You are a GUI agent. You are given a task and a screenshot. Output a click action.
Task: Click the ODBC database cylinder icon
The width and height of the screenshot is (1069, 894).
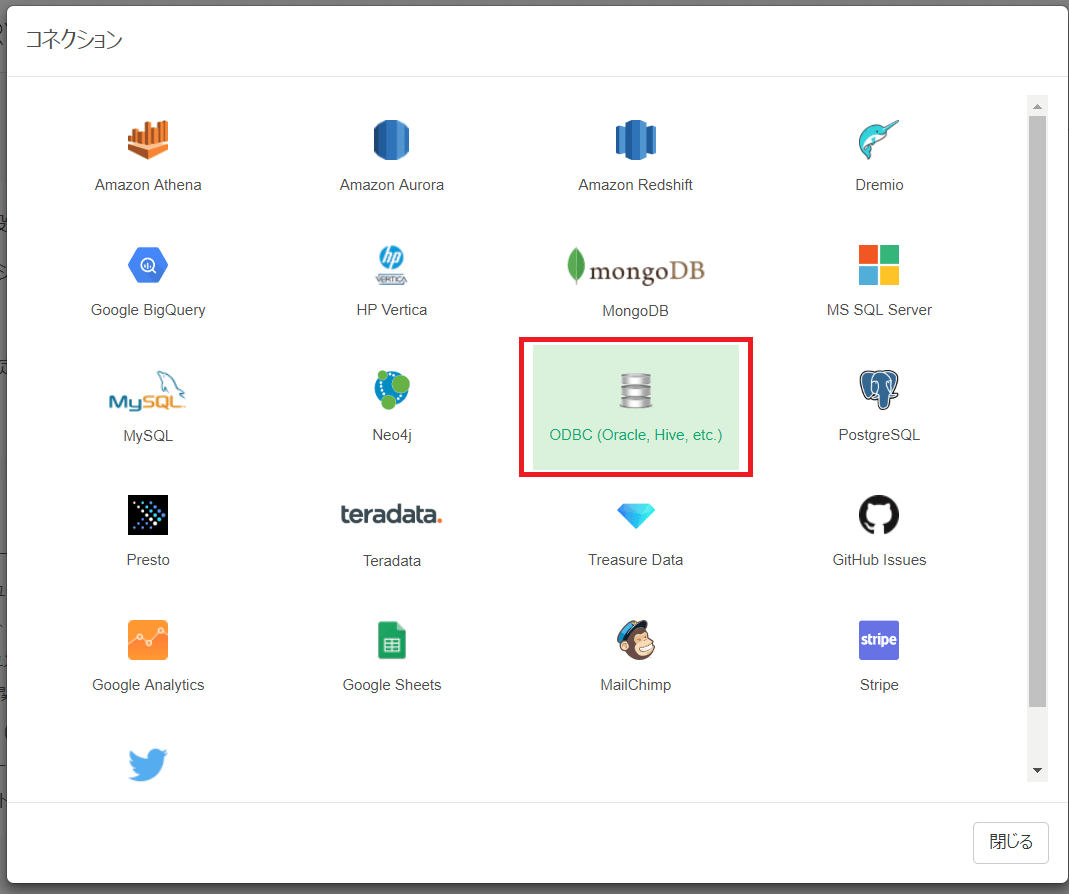635,390
